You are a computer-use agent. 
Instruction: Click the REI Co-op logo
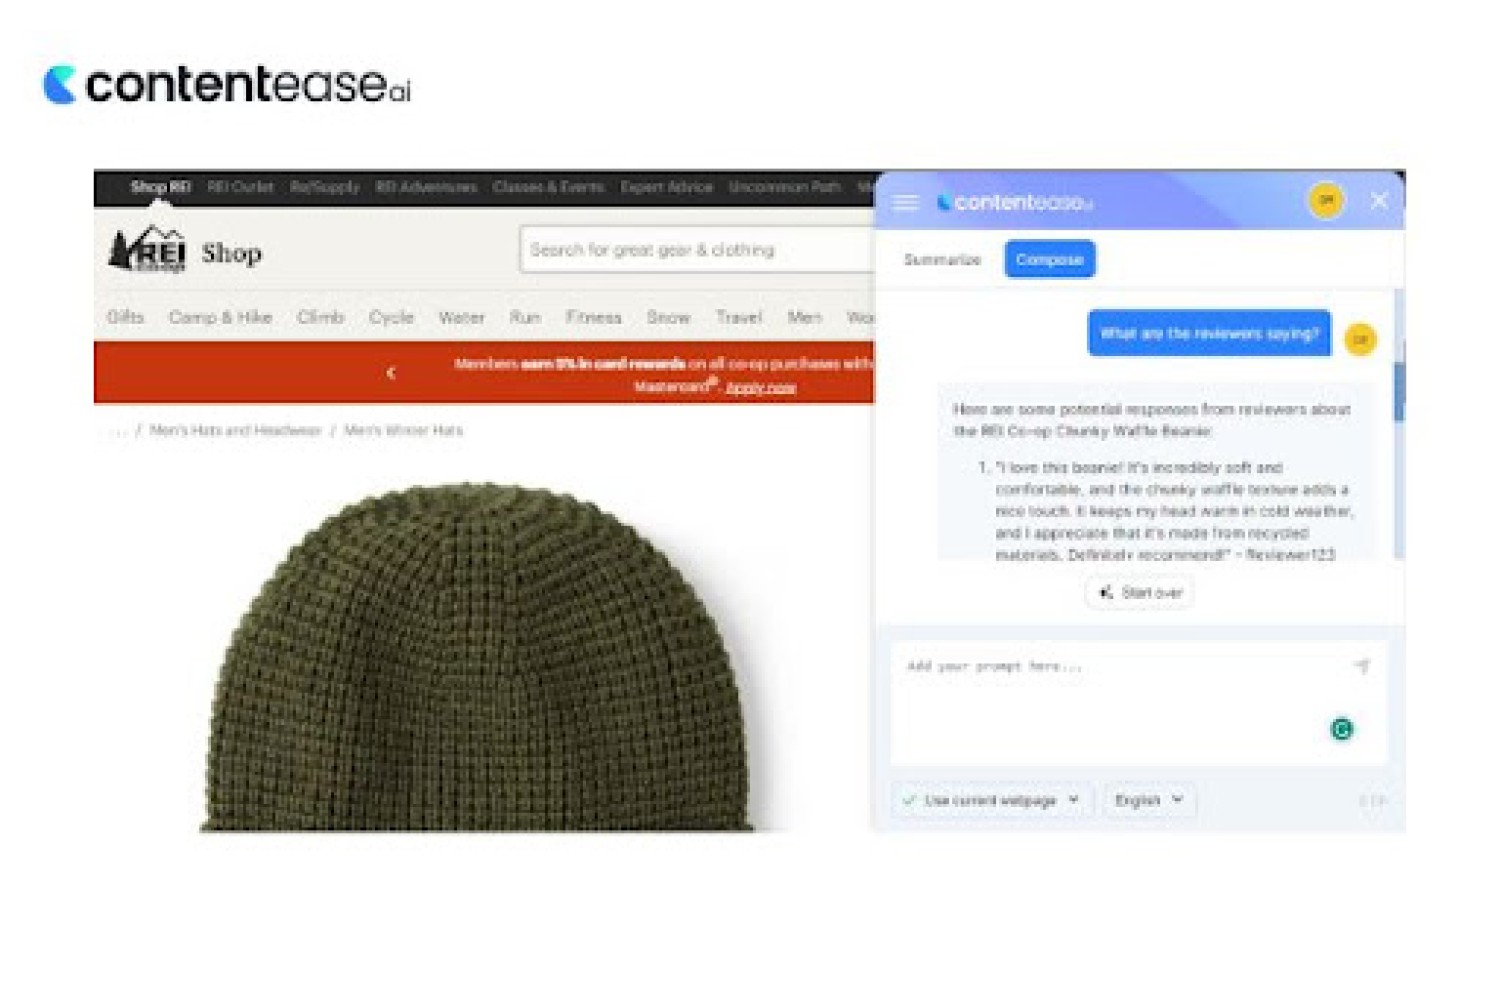[x=148, y=250]
